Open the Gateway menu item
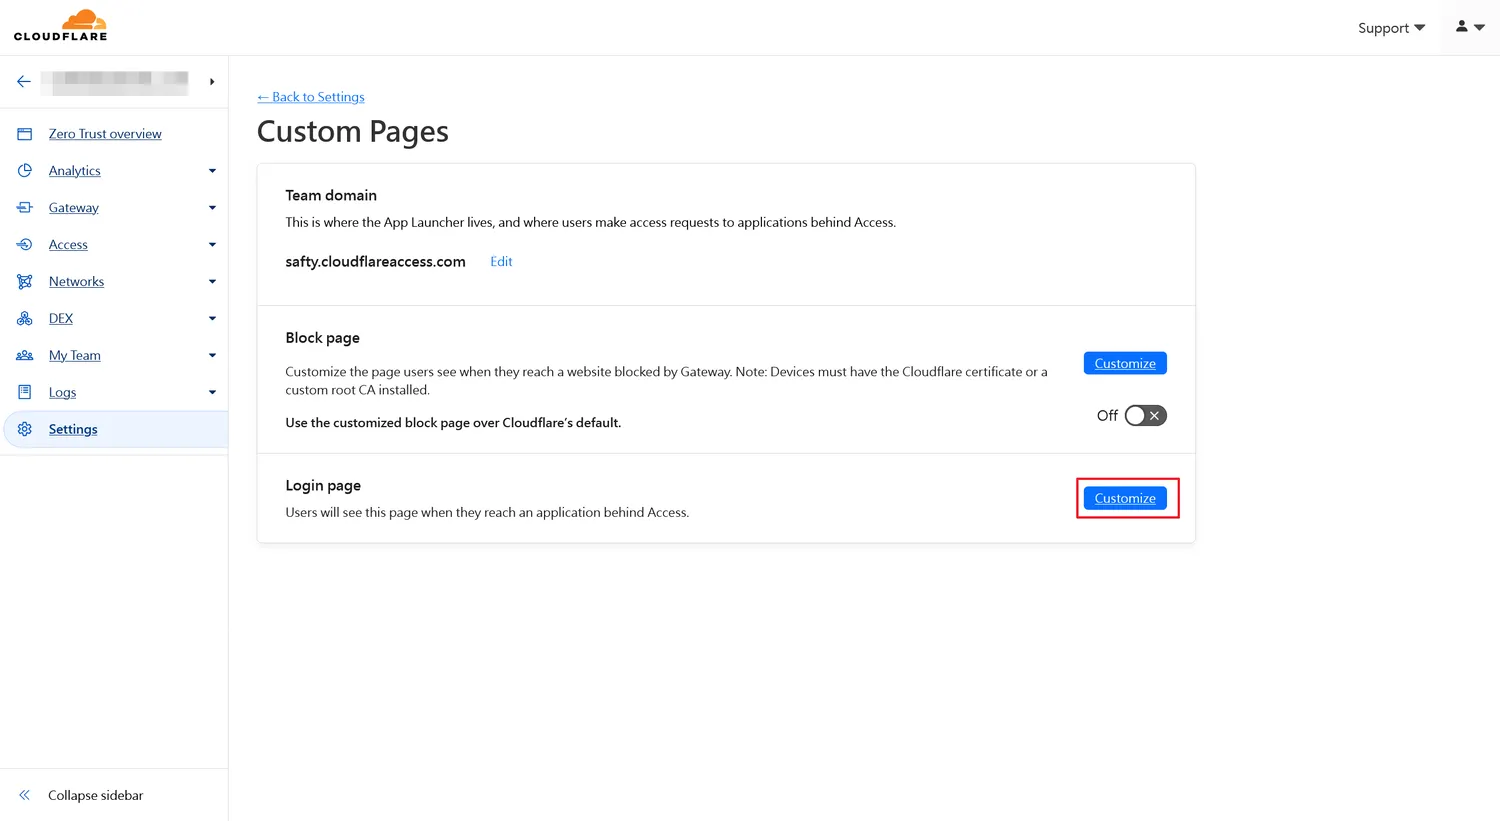The width and height of the screenshot is (1500, 821). (74, 208)
